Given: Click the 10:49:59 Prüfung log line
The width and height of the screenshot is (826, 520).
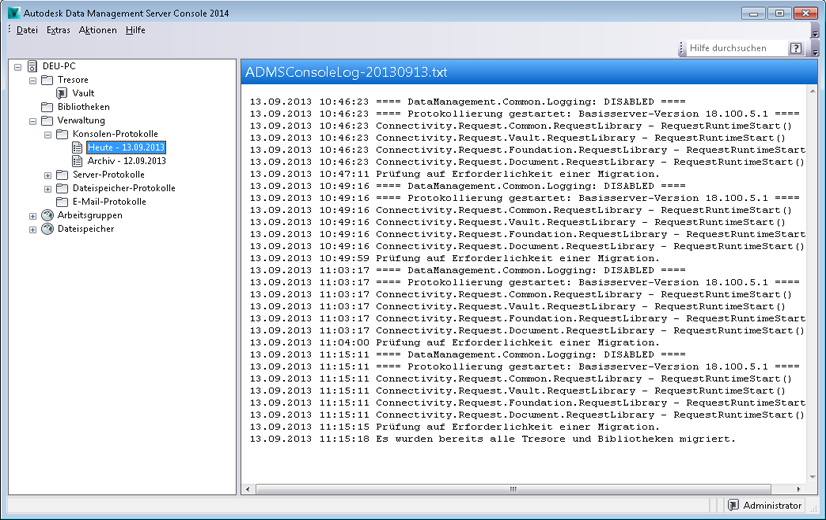Looking at the screenshot, I should pos(454,258).
